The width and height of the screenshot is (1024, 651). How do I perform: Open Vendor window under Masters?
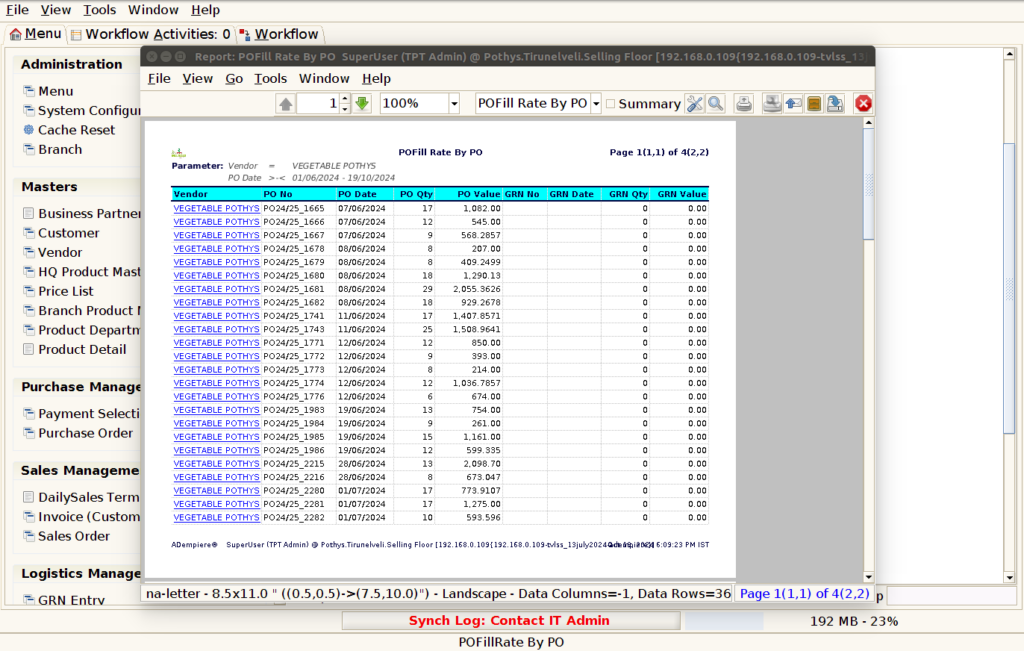[53, 252]
